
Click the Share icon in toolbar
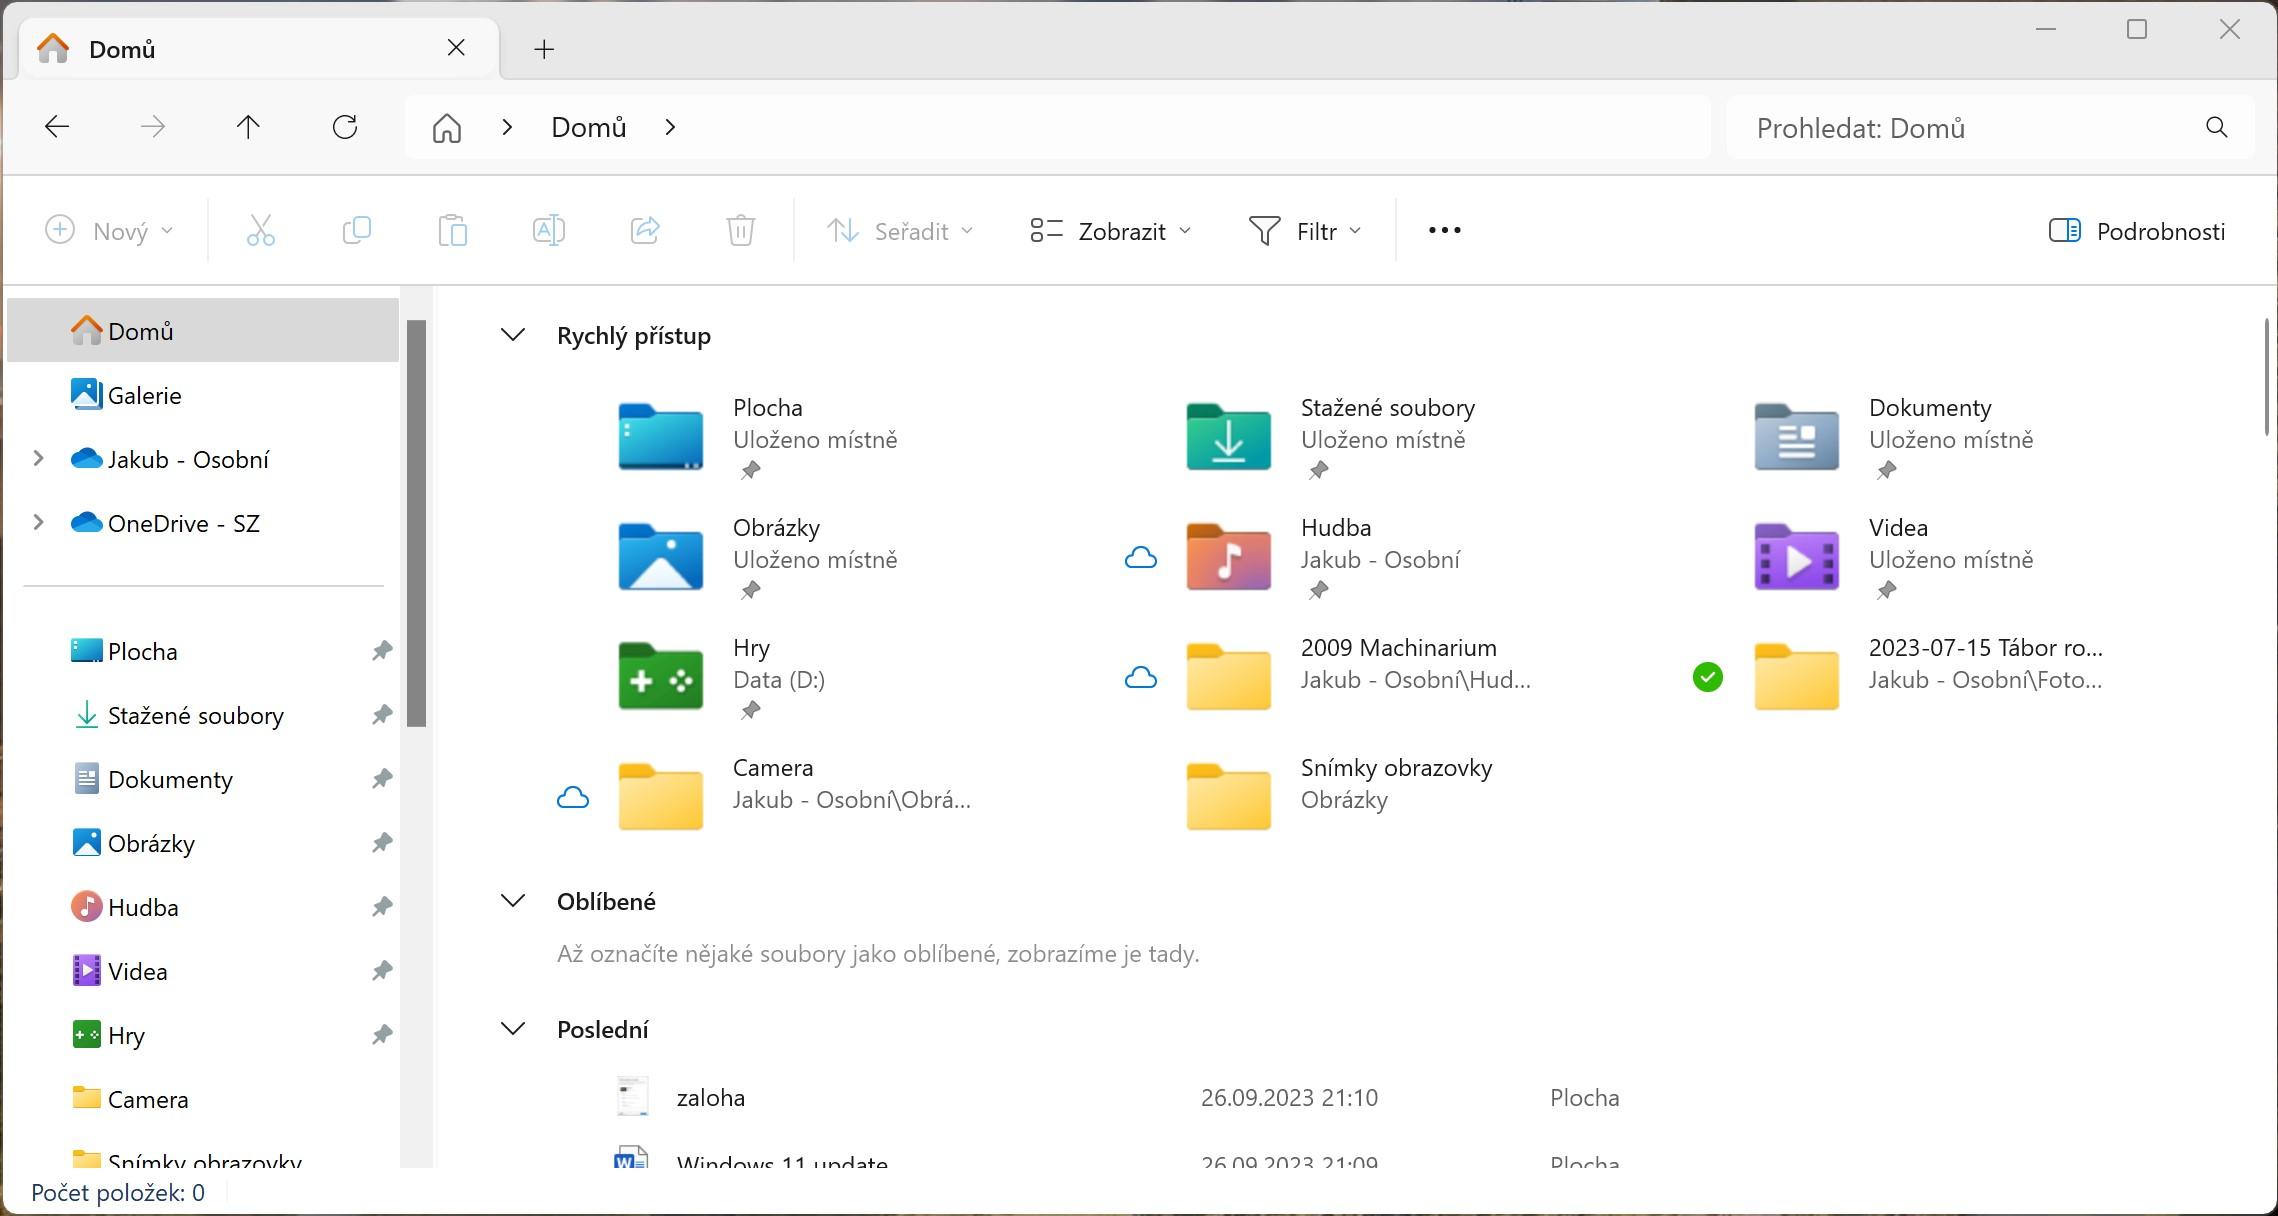click(645, 231)
